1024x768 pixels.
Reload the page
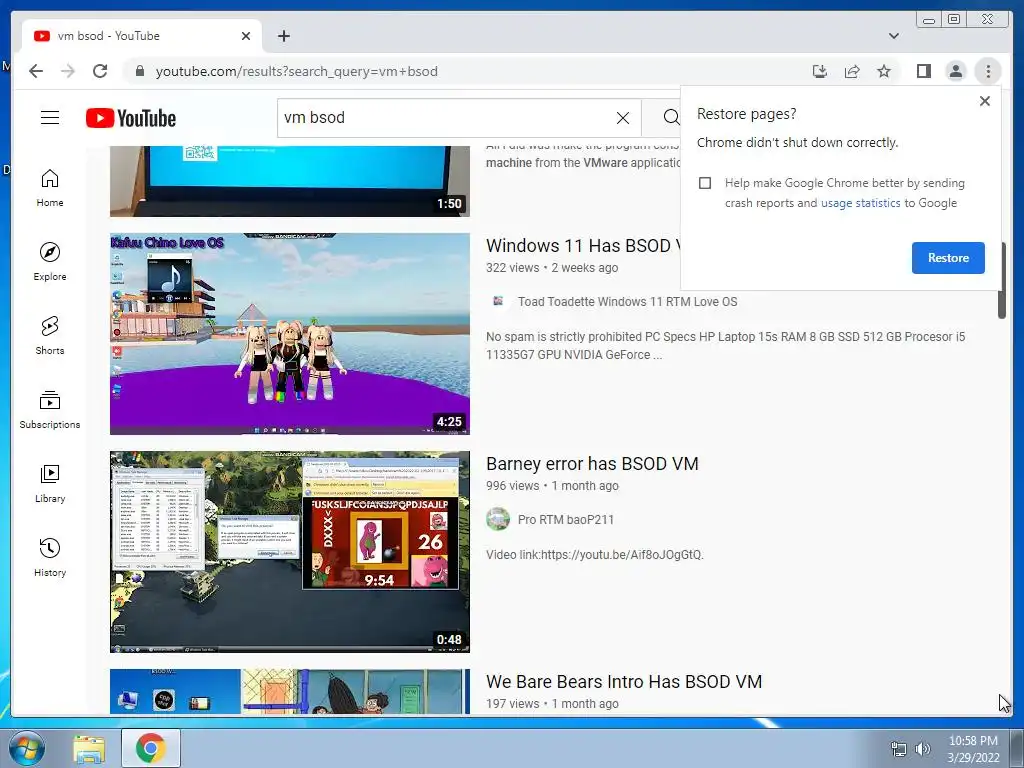100,71
